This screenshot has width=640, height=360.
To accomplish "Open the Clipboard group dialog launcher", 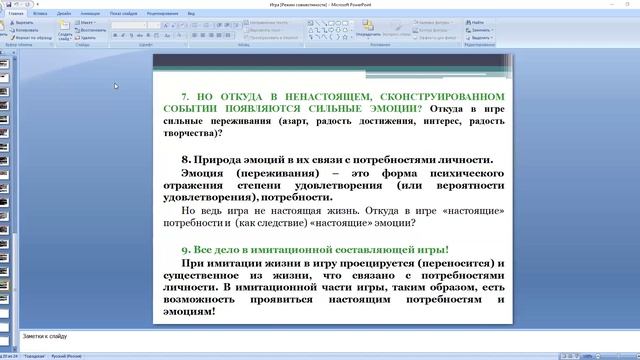I will click(52, 44).
